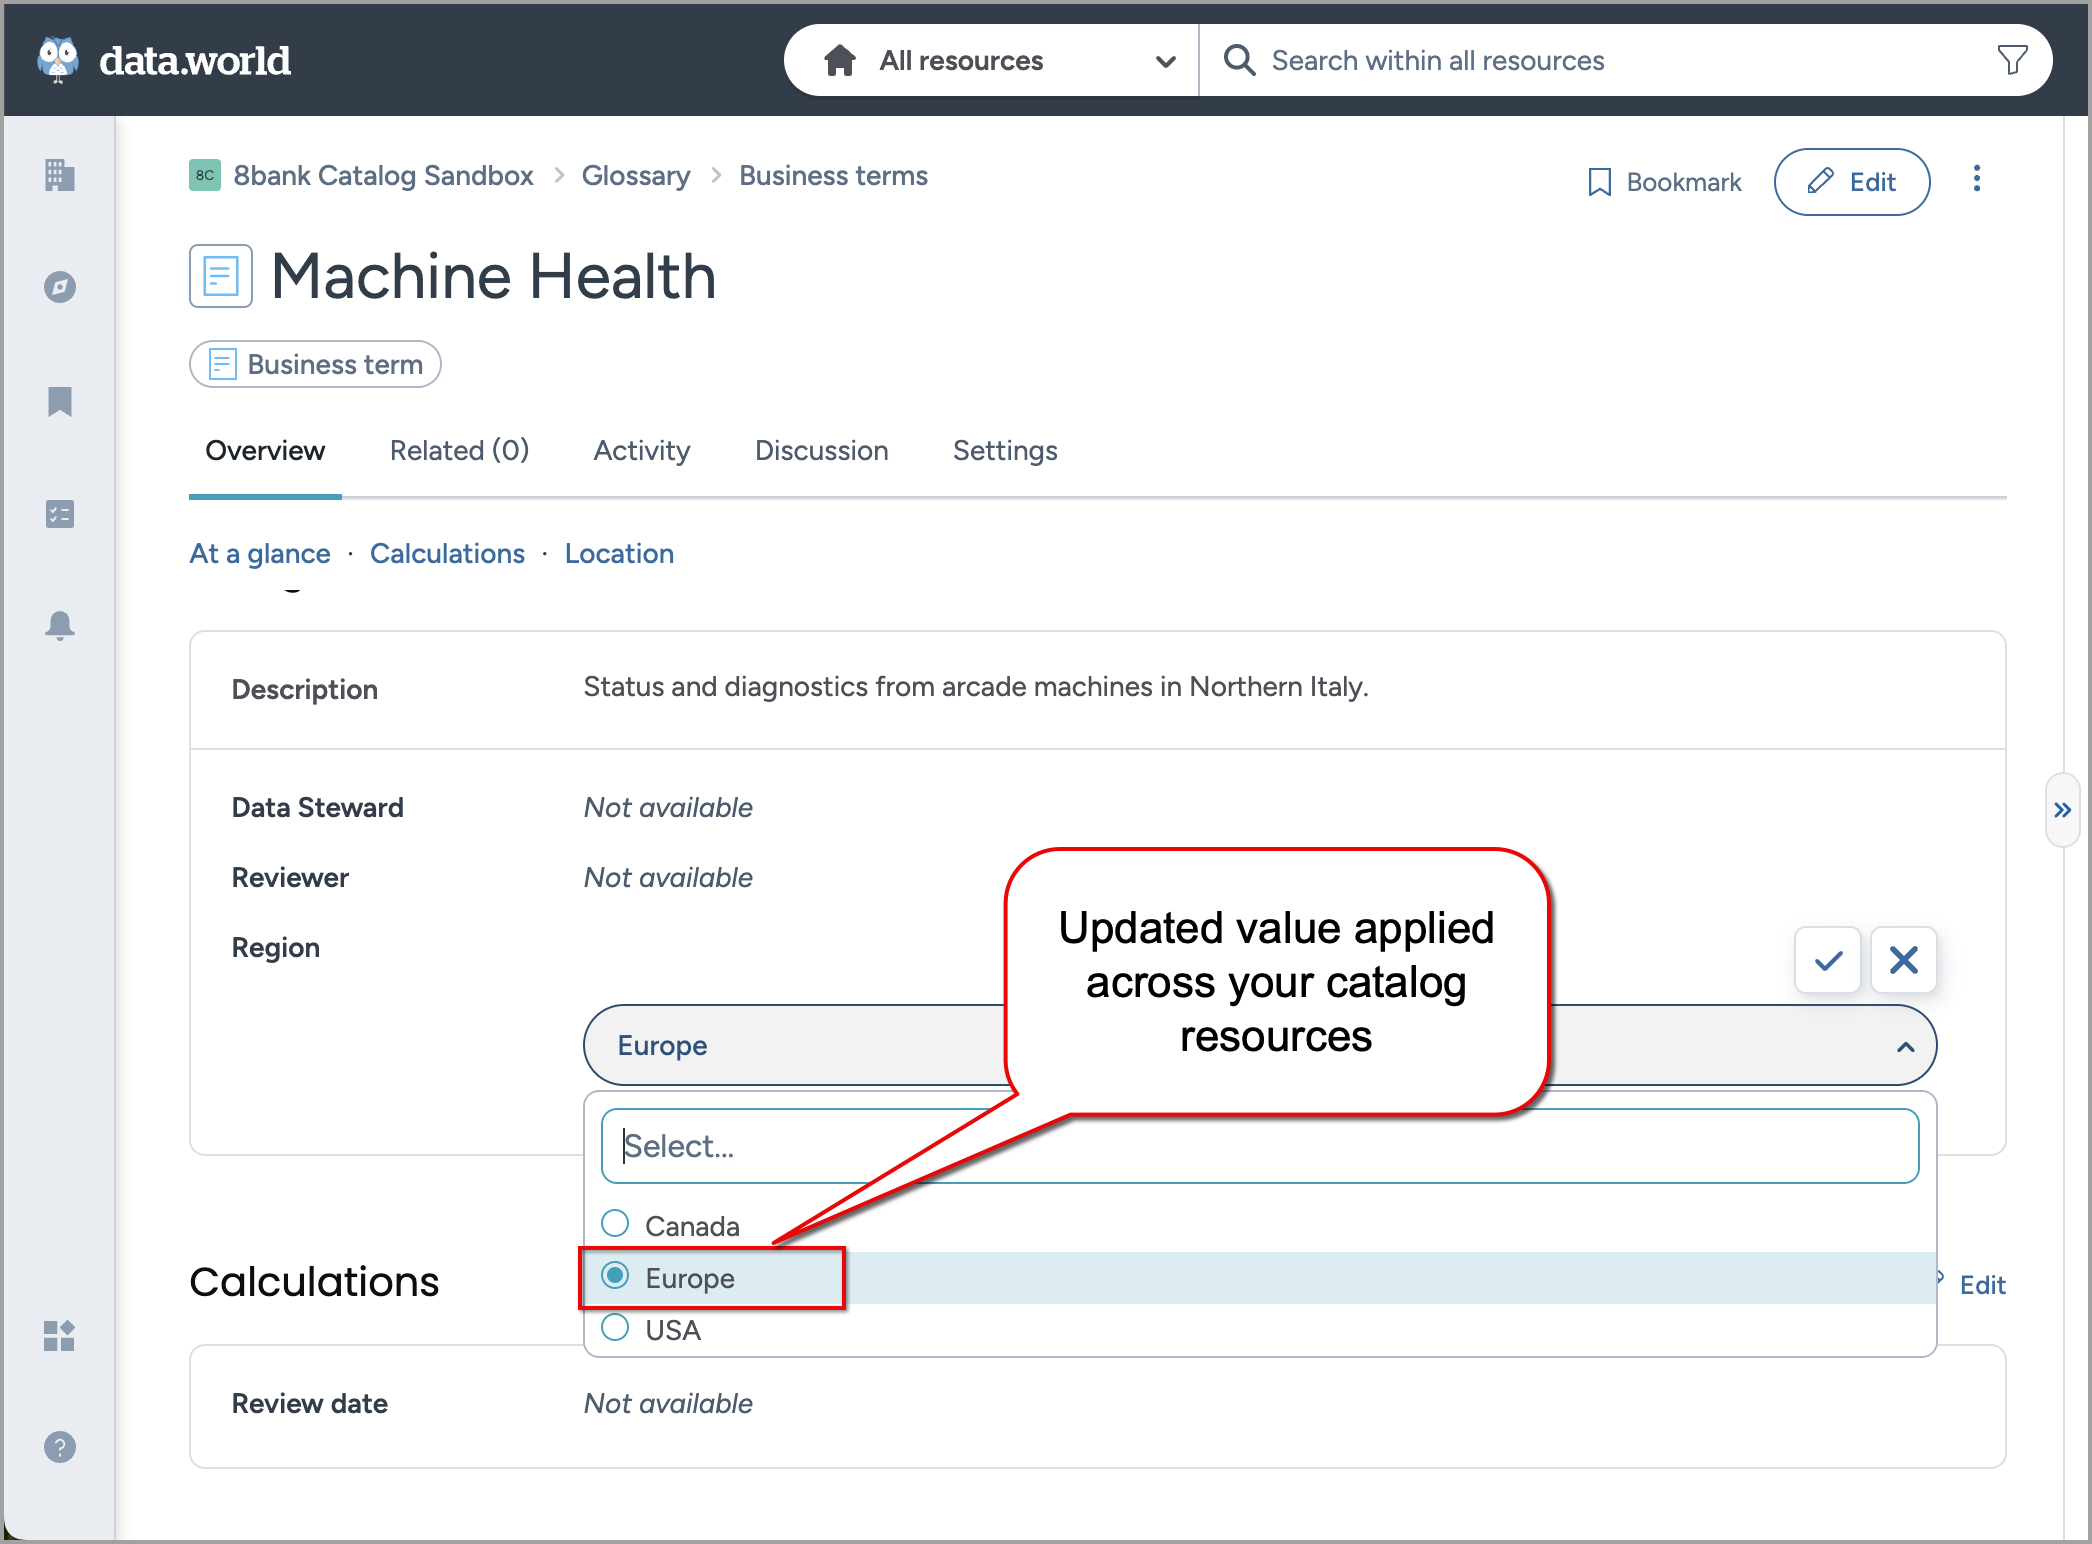Viewport: 2092px width, 1544px height.
Task: Open the three-dot more options menu
Action: 1976,180
